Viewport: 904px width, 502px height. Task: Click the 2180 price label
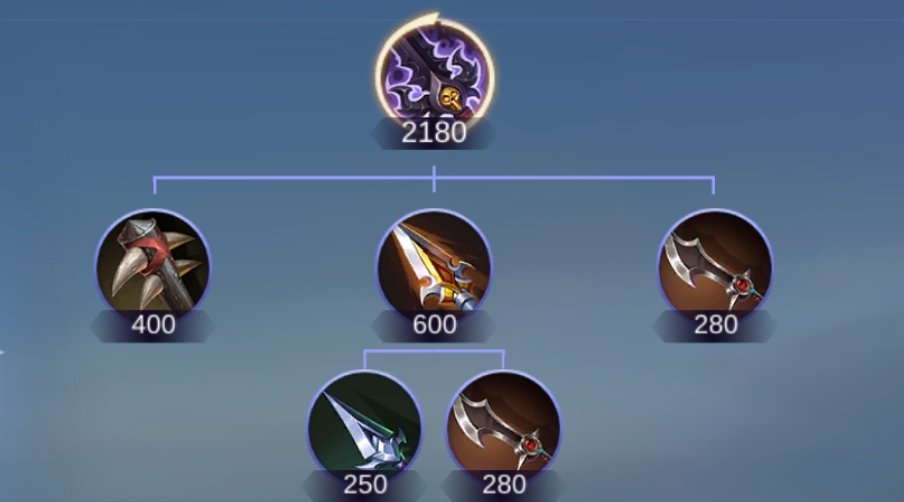point(434,133)
